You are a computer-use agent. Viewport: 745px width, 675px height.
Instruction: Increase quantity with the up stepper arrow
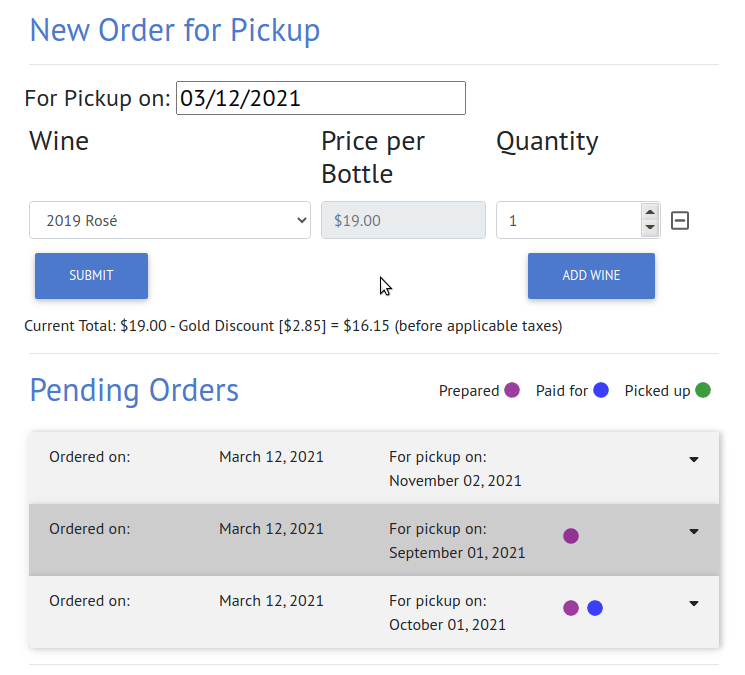point(649,212)
